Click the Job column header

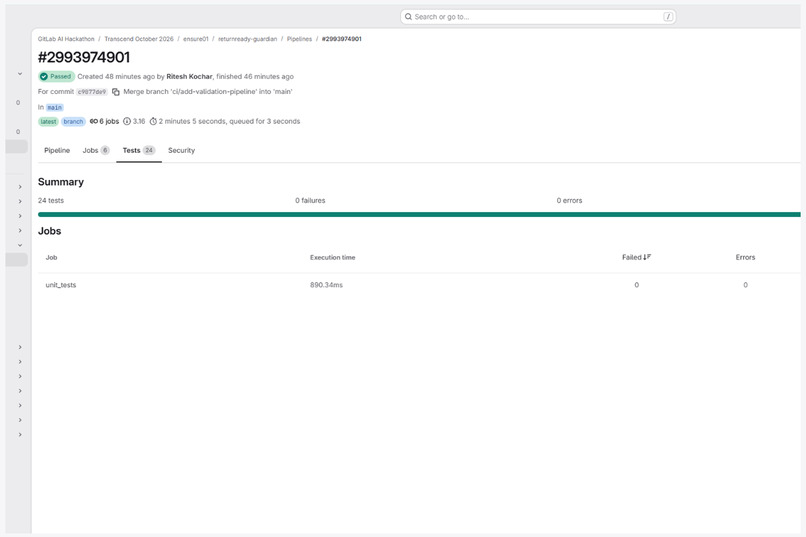click(51, 257)
